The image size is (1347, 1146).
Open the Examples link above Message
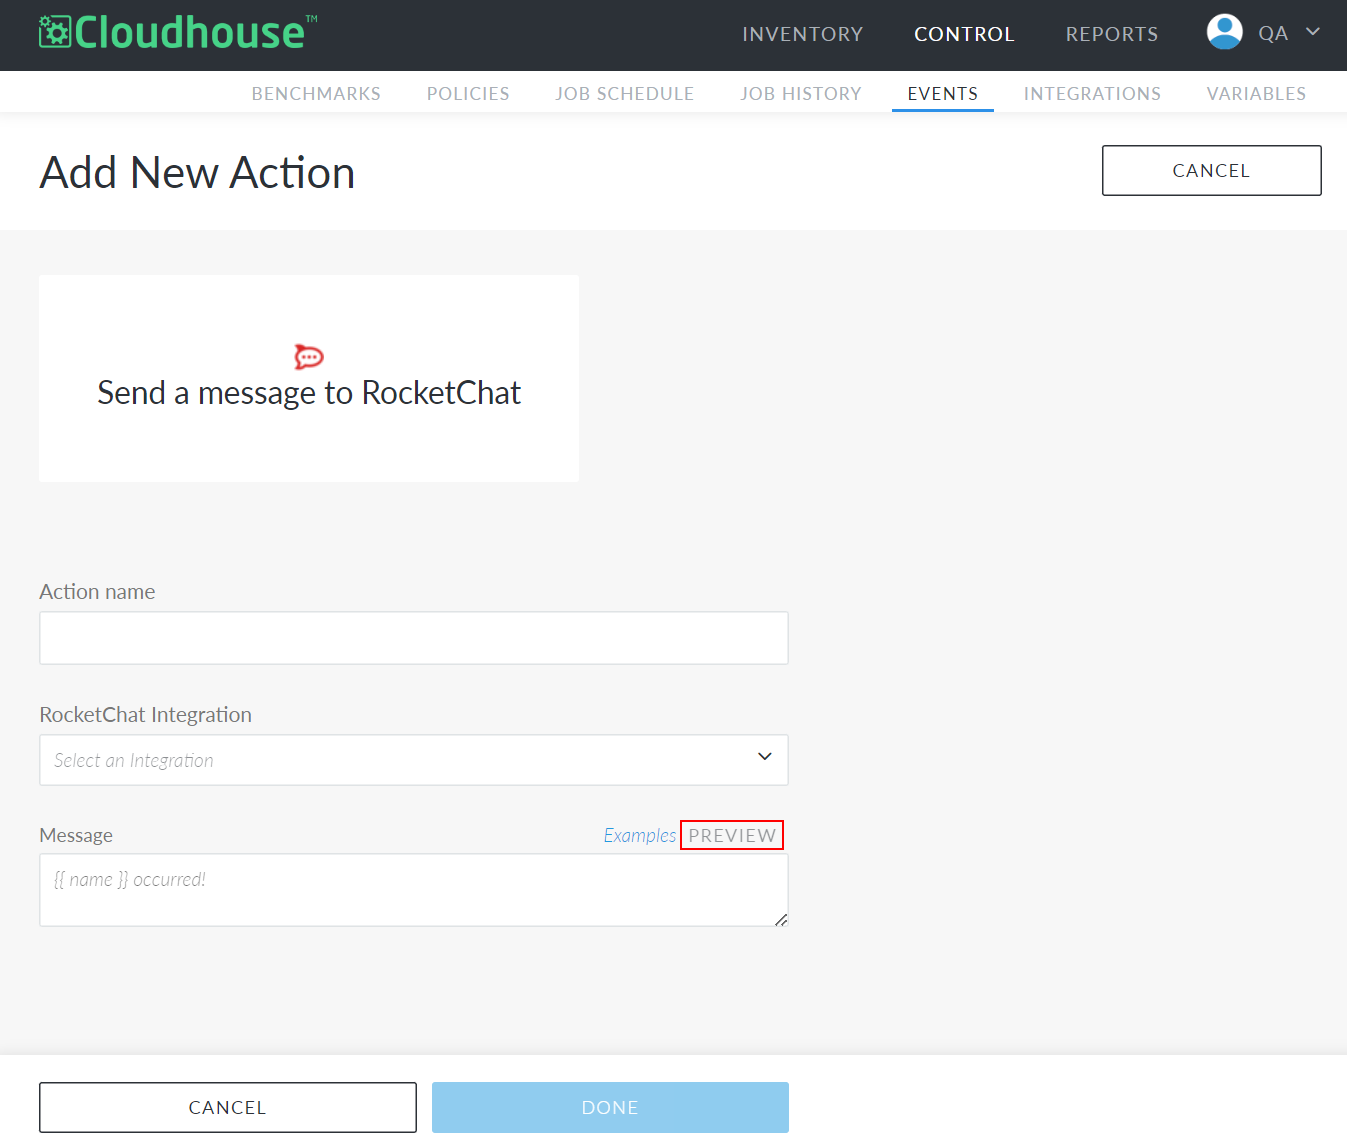[x=640, y=835]
